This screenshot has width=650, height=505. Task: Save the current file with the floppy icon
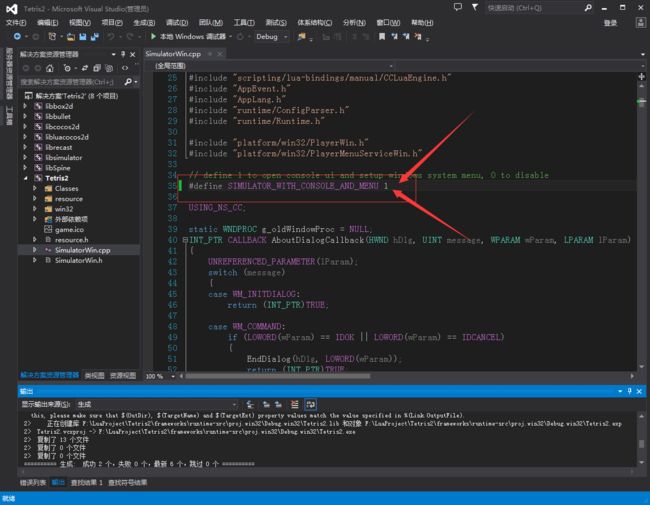[x=83, y=37]
